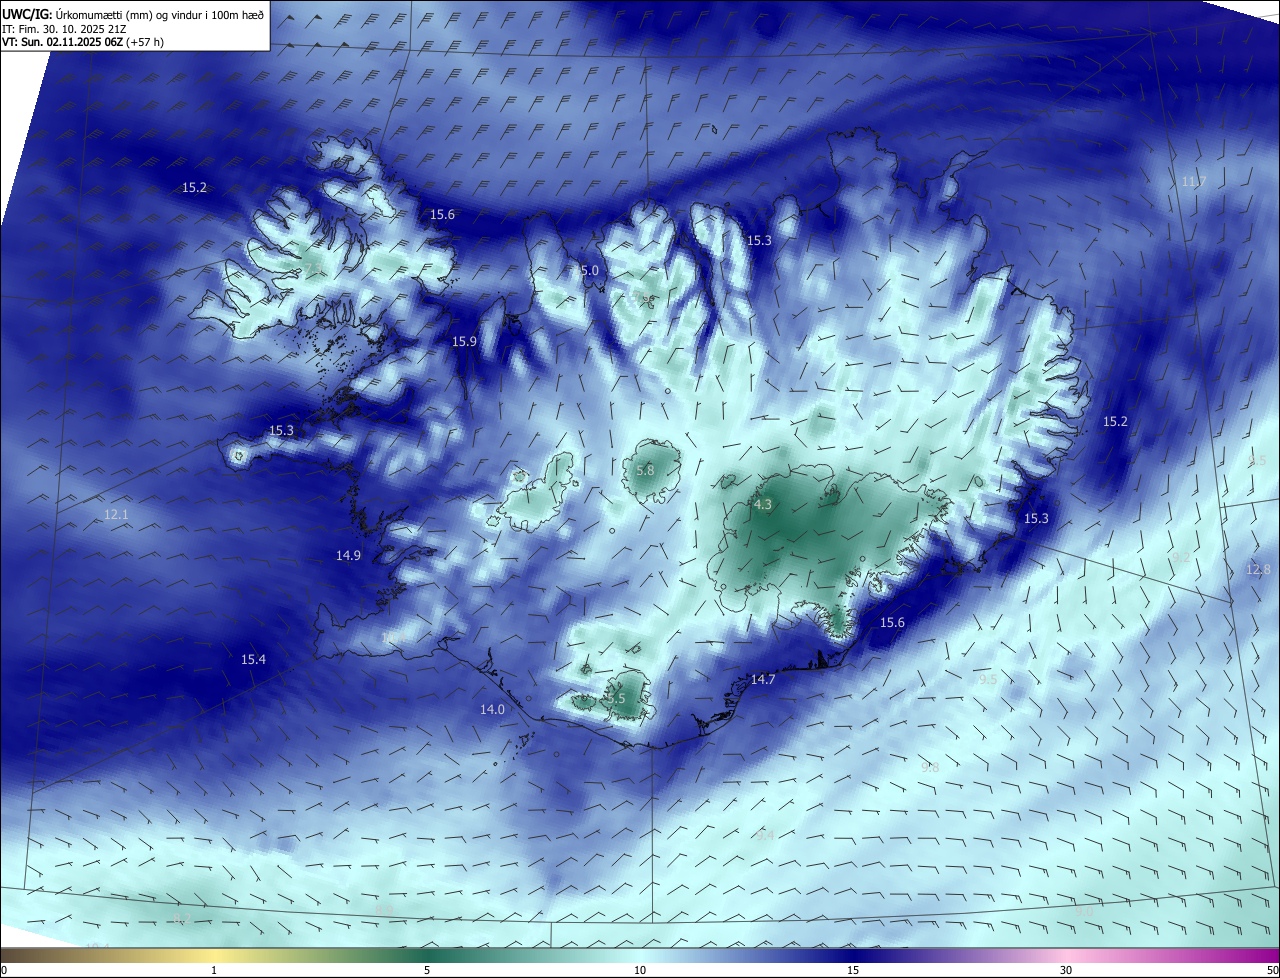Select the 12.8 value label
Viewport: 1280px width, 978px height.
tap(1258, 570)
